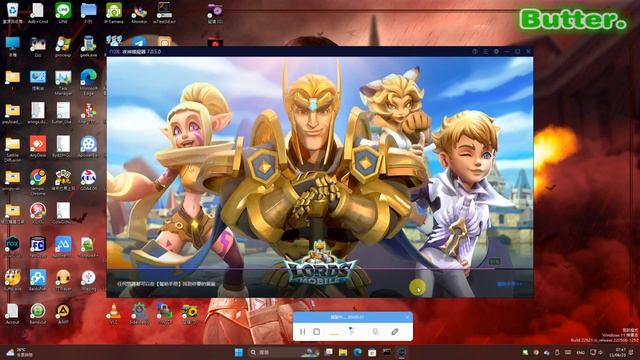Open Nox emulator settings gear
The width and height of the screenshot is (640, 360).
tap(496, 51)
